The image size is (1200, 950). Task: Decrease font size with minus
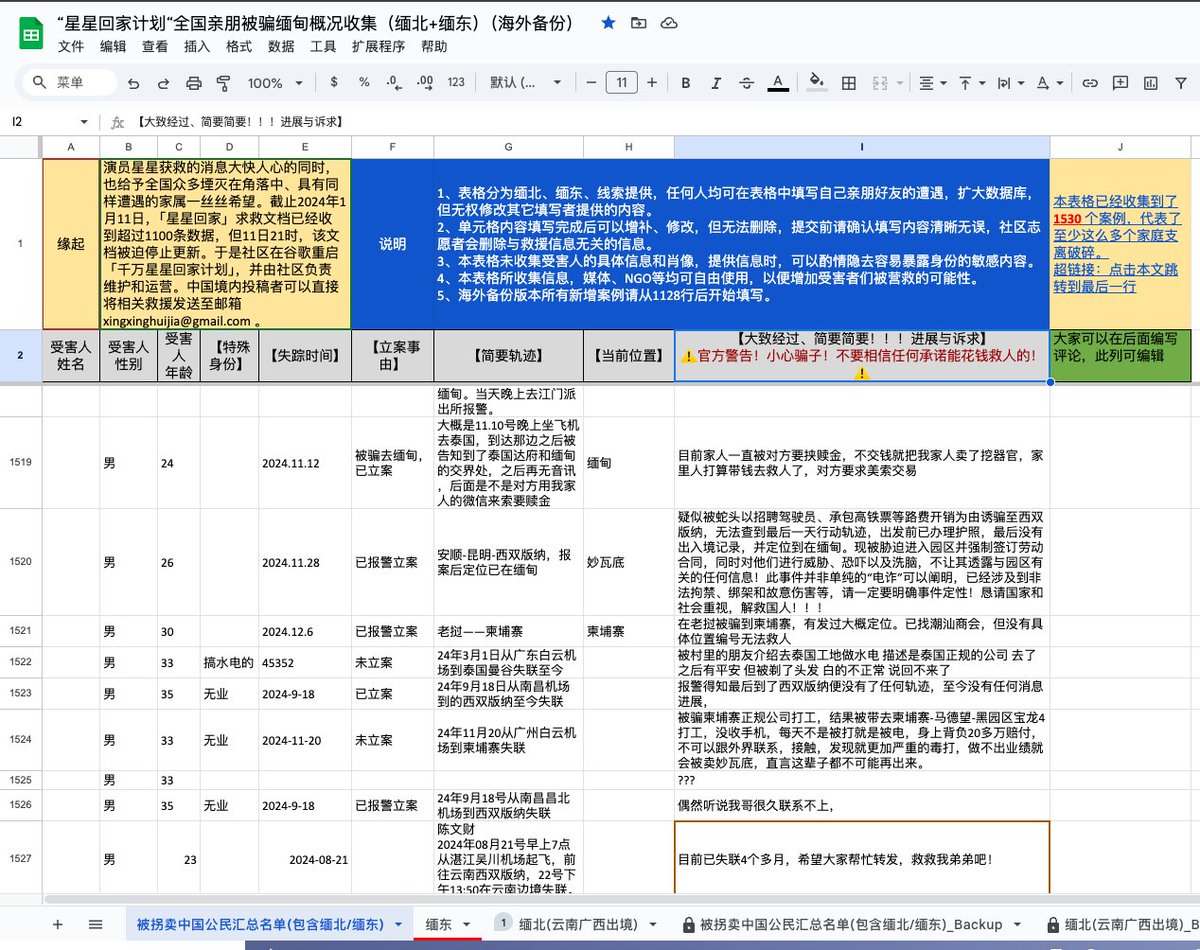click(591, 83)
